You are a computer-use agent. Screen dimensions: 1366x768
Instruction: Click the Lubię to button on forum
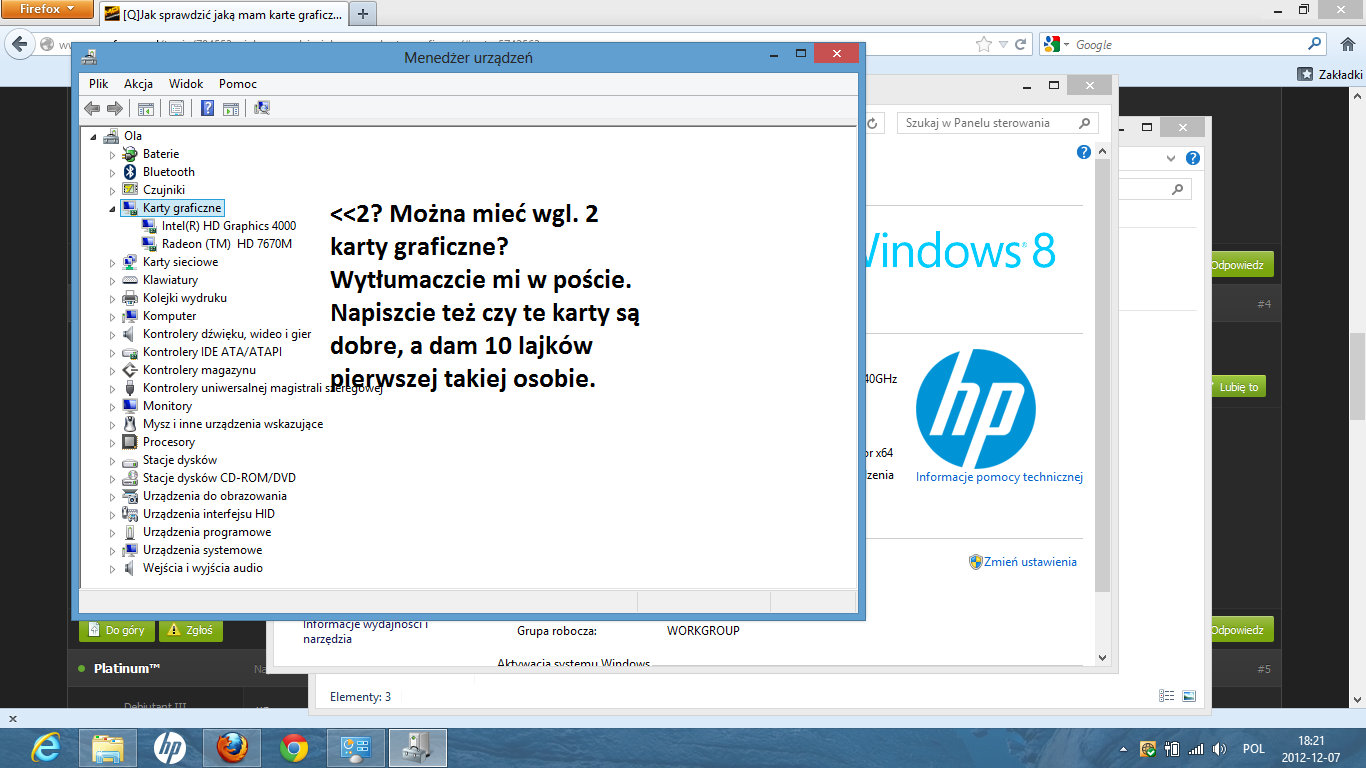pos(1238,387)
